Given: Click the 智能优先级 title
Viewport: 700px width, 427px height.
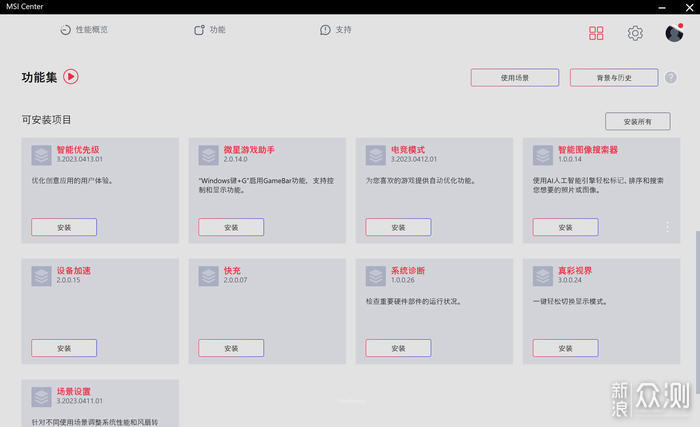Looking at the screenshot, I should click(78, 150).
